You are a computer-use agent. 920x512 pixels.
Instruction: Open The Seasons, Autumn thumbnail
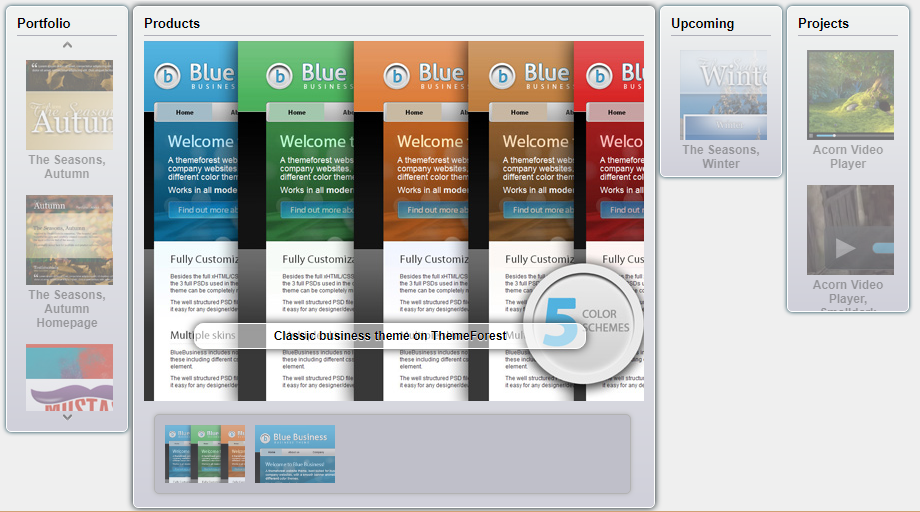click(69, 104)
